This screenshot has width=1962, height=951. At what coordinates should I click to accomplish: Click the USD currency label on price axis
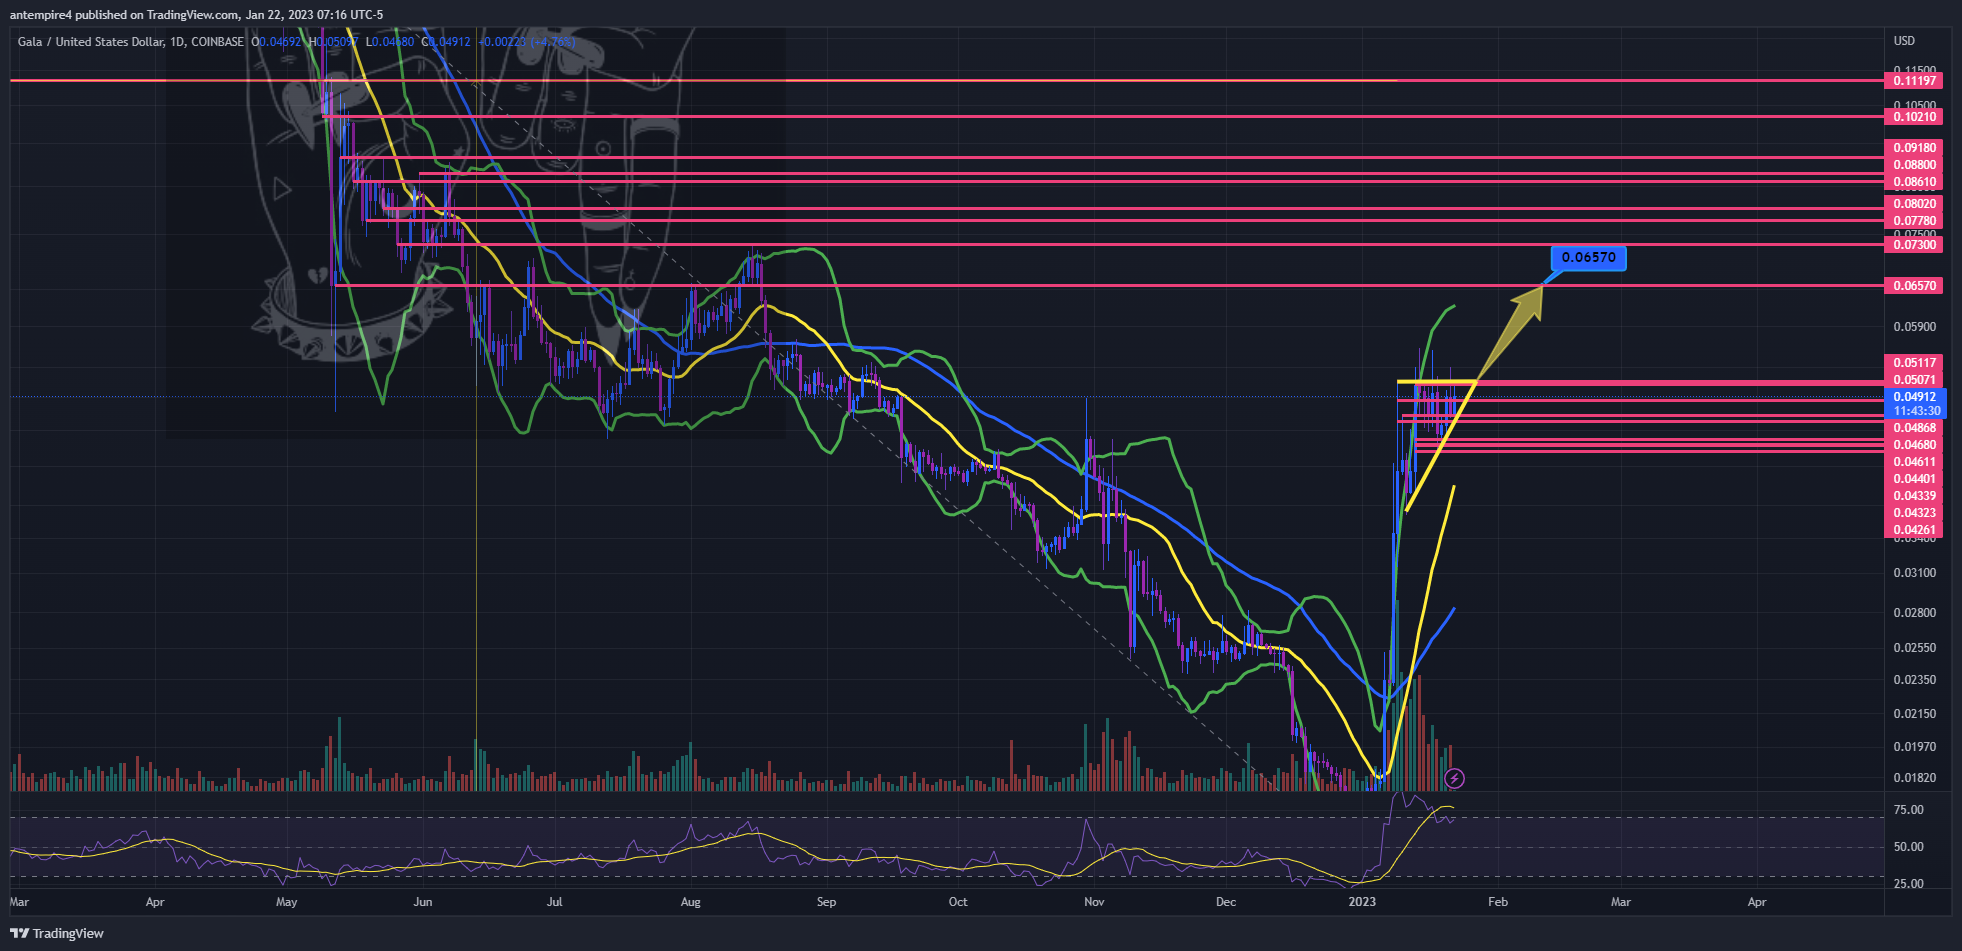point(1904,41)
